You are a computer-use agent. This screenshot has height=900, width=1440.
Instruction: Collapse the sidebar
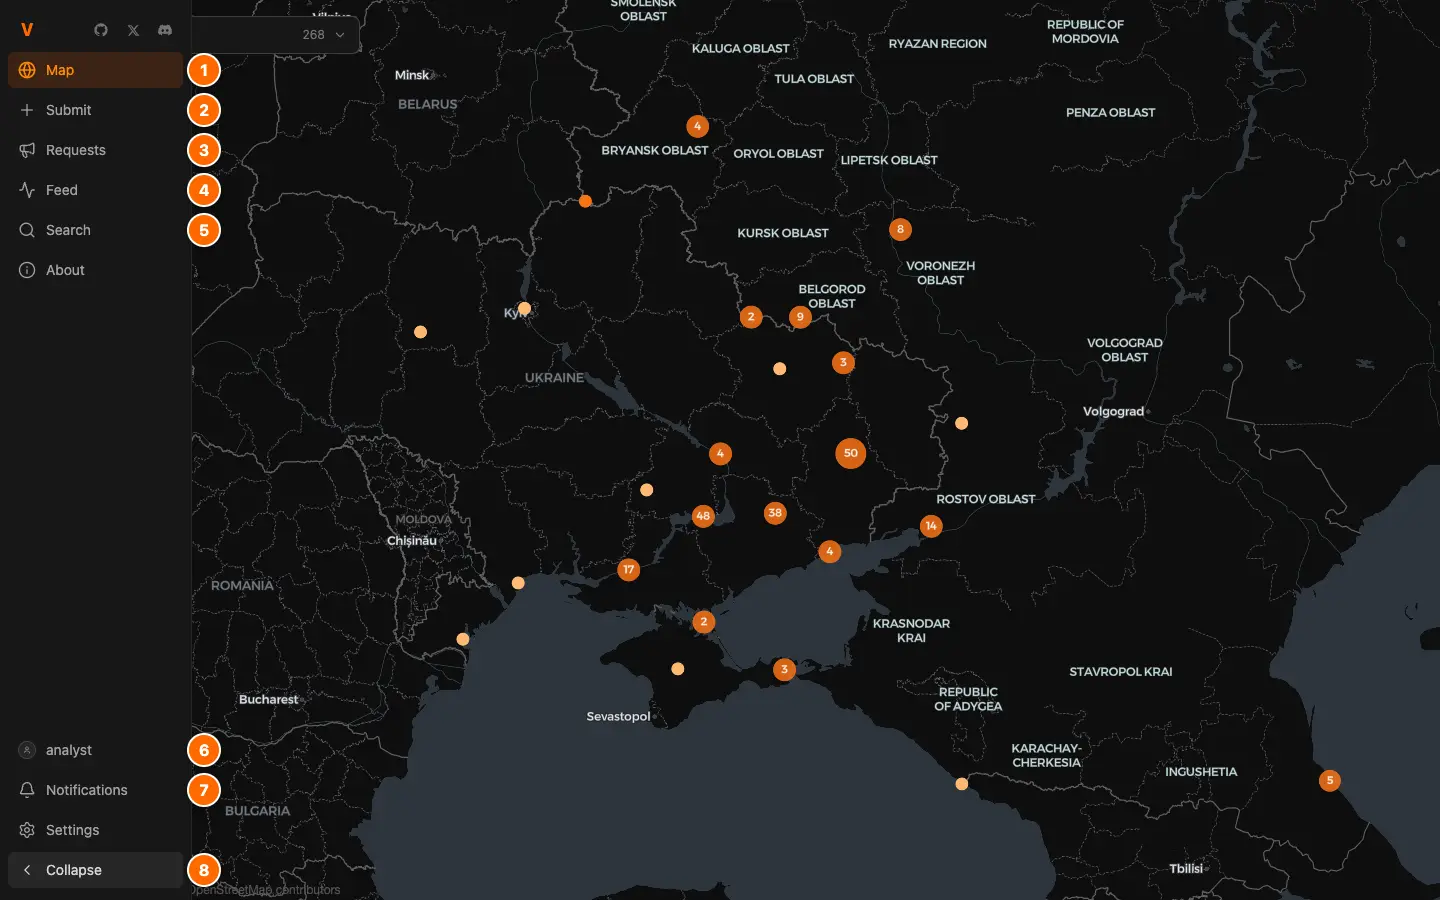(96, 870)
